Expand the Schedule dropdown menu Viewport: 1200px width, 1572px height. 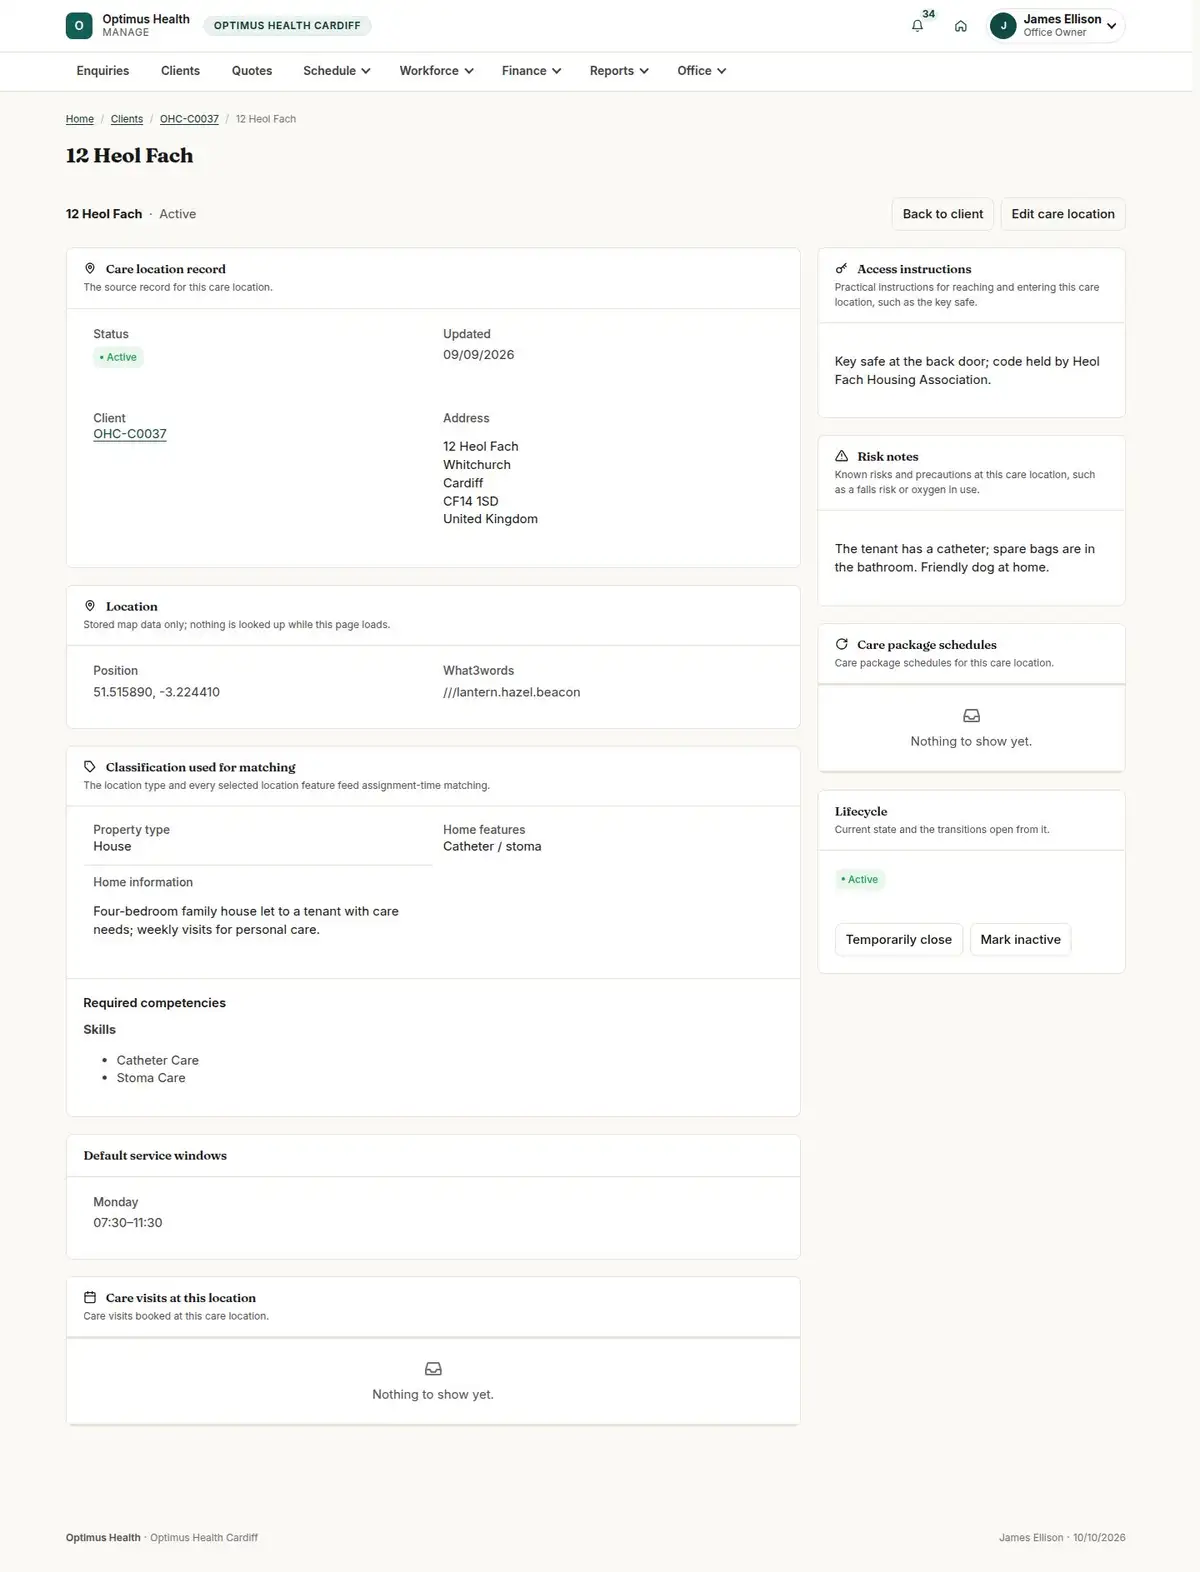click(x=337, y=71)
